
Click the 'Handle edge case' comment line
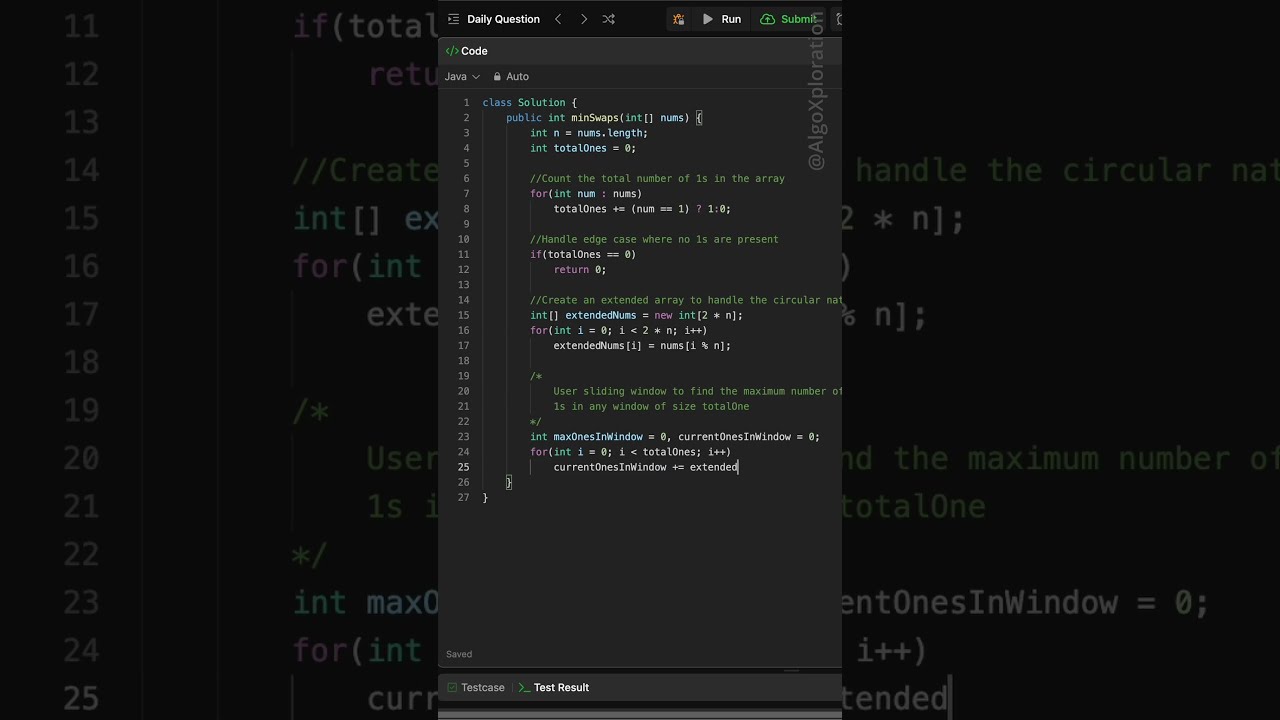pyautogui.click(x=654, y=239)
